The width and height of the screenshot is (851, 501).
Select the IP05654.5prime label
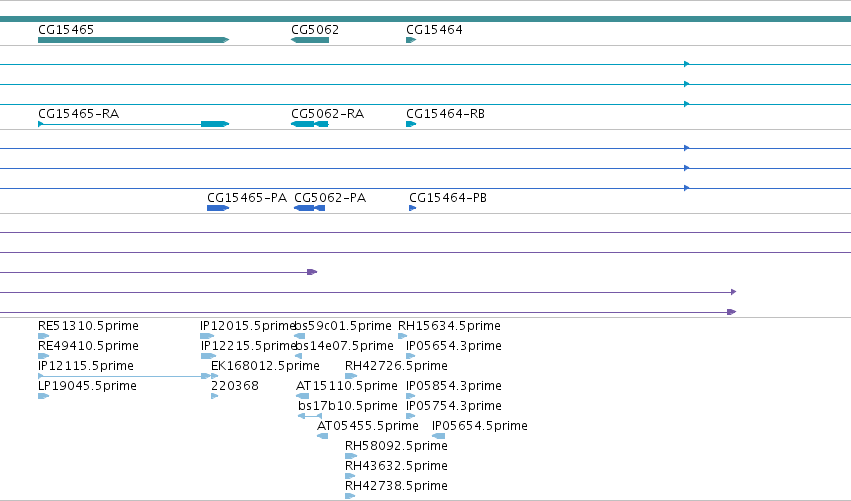[x=480, y=426]
